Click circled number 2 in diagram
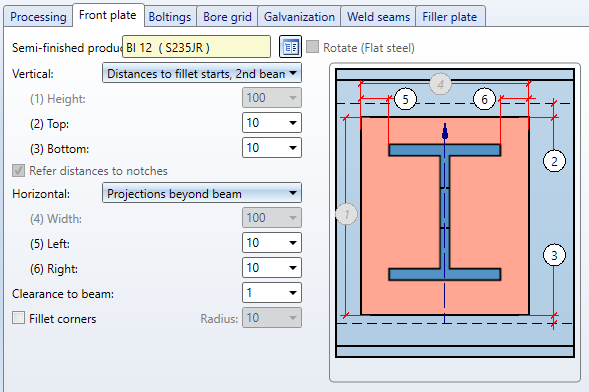The image size is (589, 392). point(554,161)
